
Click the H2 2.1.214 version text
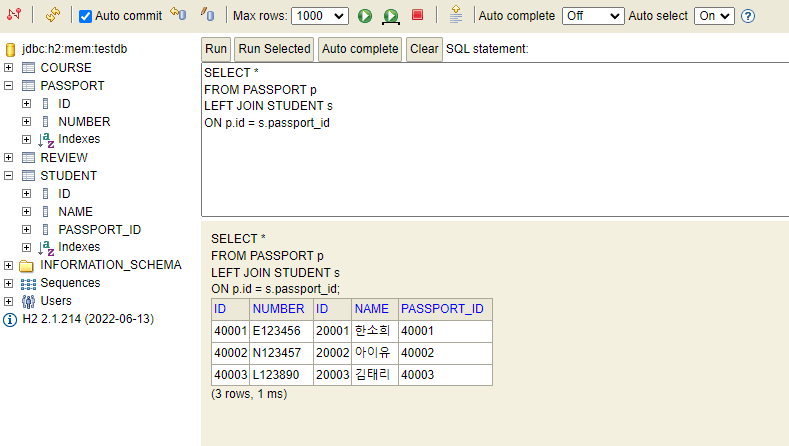(88, 319)
